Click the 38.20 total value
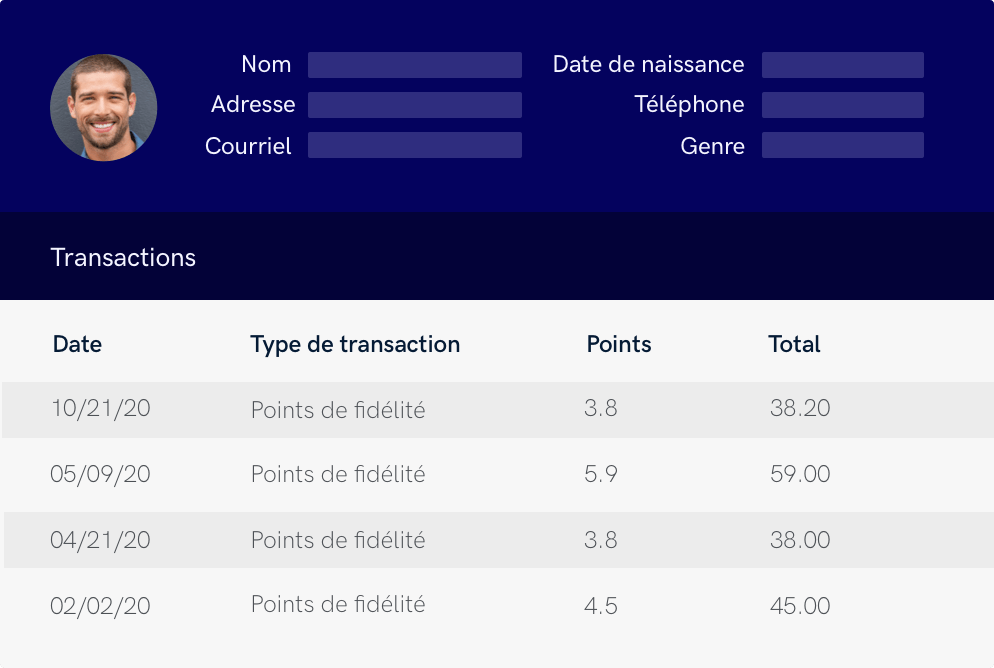Viewport: 994px width, 668px height. click(x=800, y=408)
